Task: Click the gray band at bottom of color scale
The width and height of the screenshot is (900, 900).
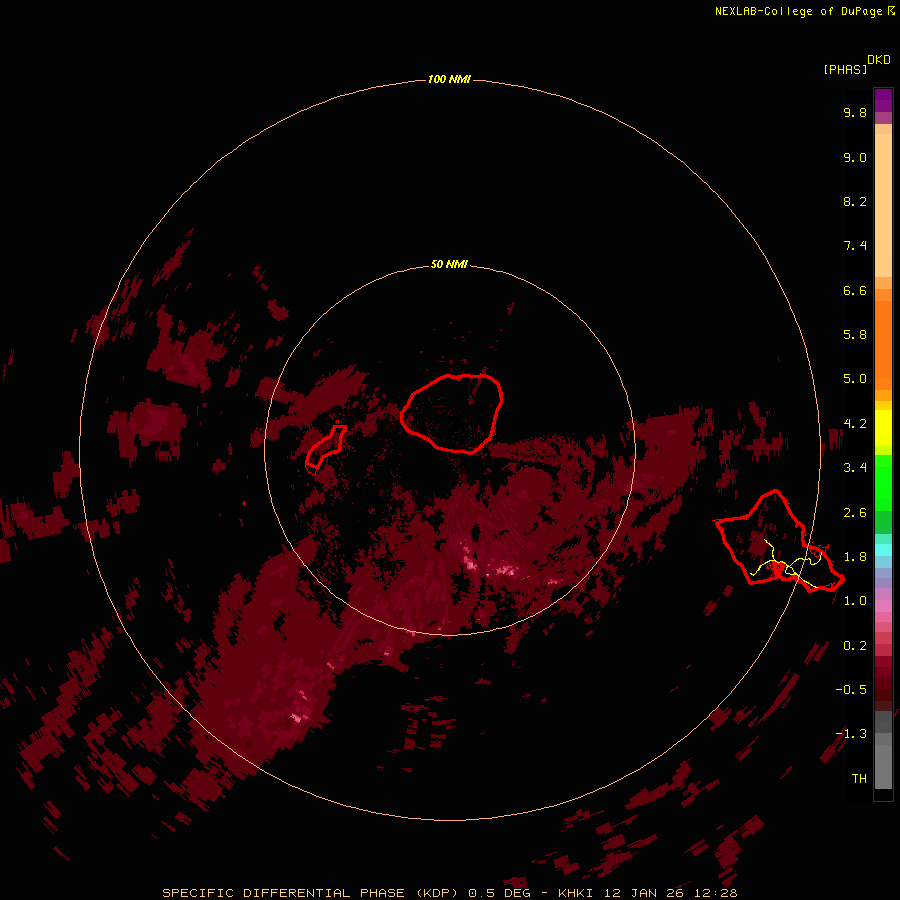Action: [883, 750]
